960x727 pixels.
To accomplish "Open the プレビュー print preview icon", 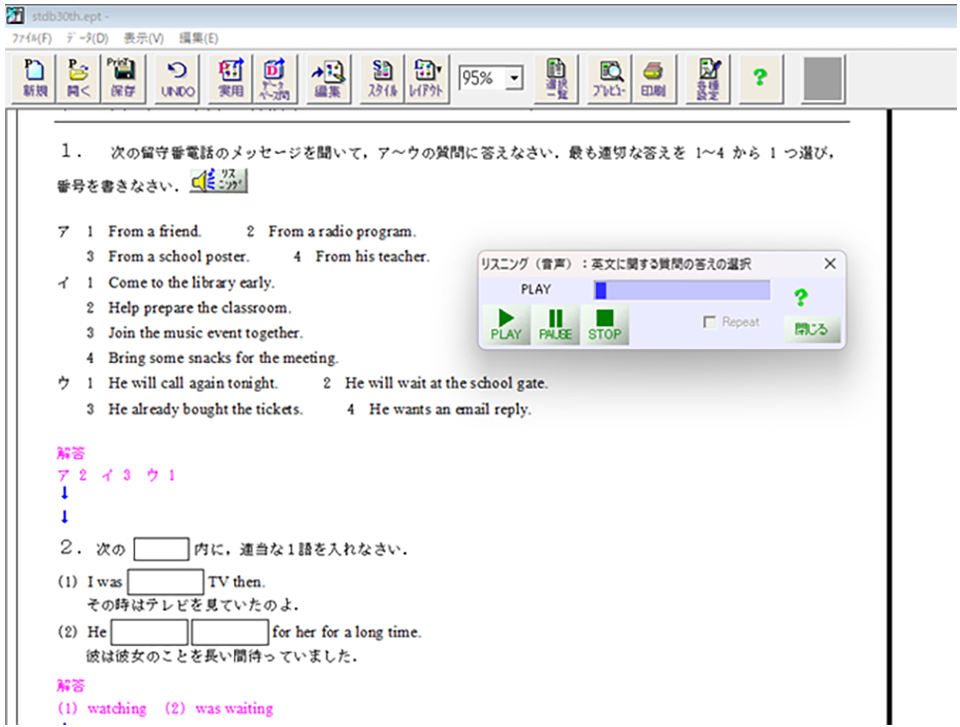I will (x=609, y=78).
